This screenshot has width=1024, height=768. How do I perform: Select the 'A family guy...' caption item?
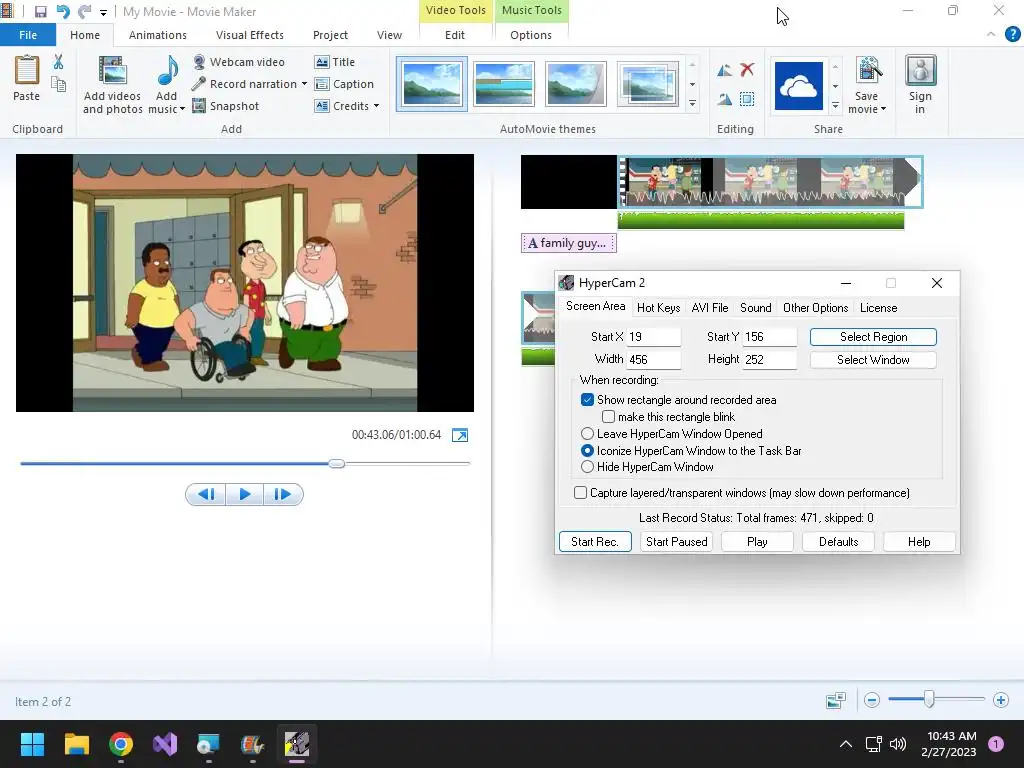568,243
